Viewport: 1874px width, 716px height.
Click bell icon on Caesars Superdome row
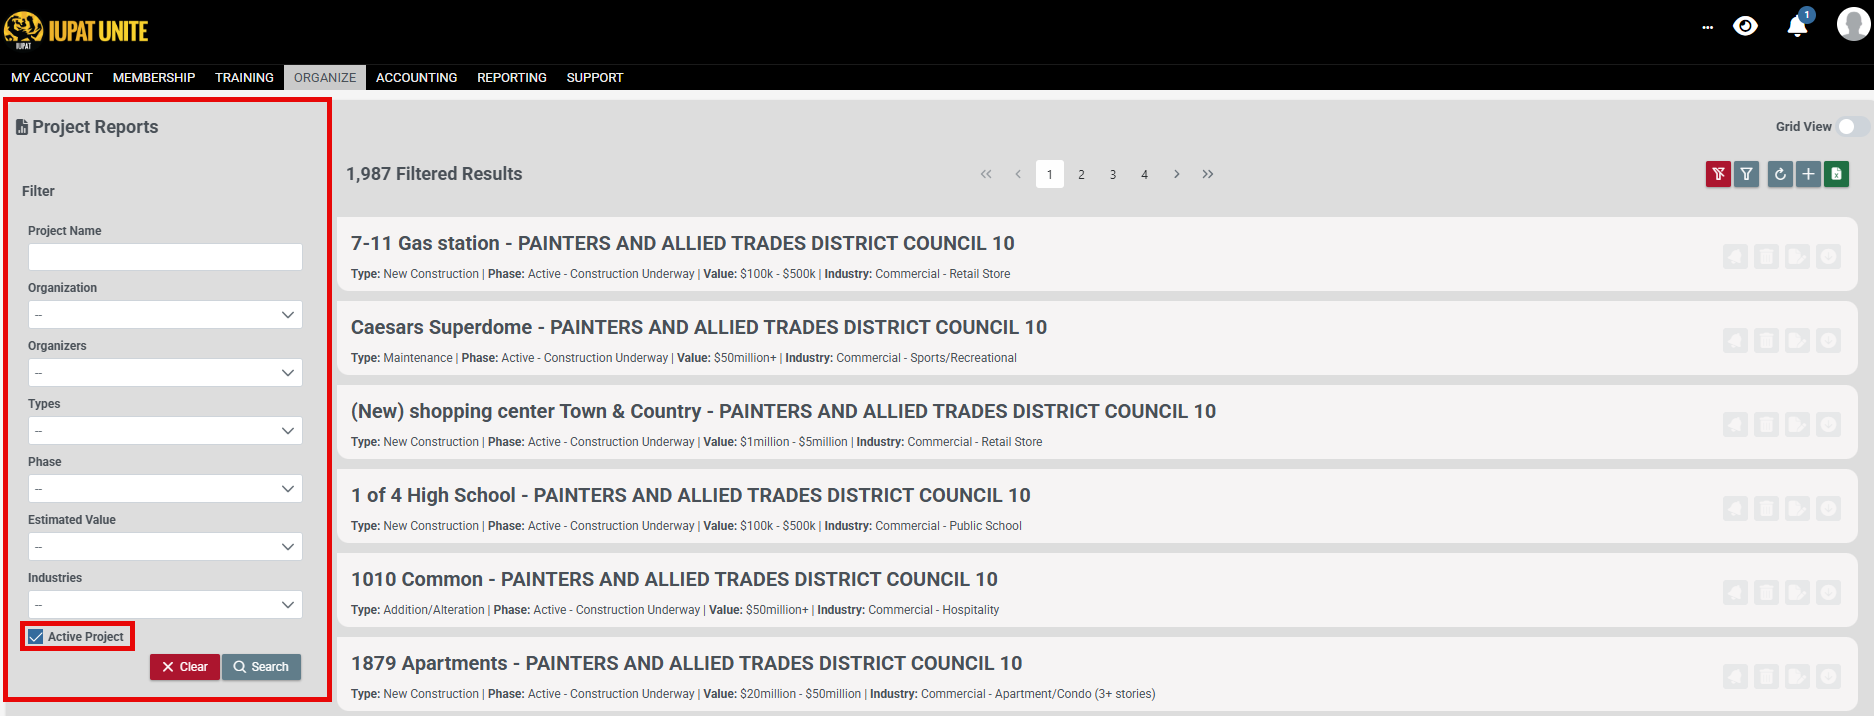[x=1735, y=341]
